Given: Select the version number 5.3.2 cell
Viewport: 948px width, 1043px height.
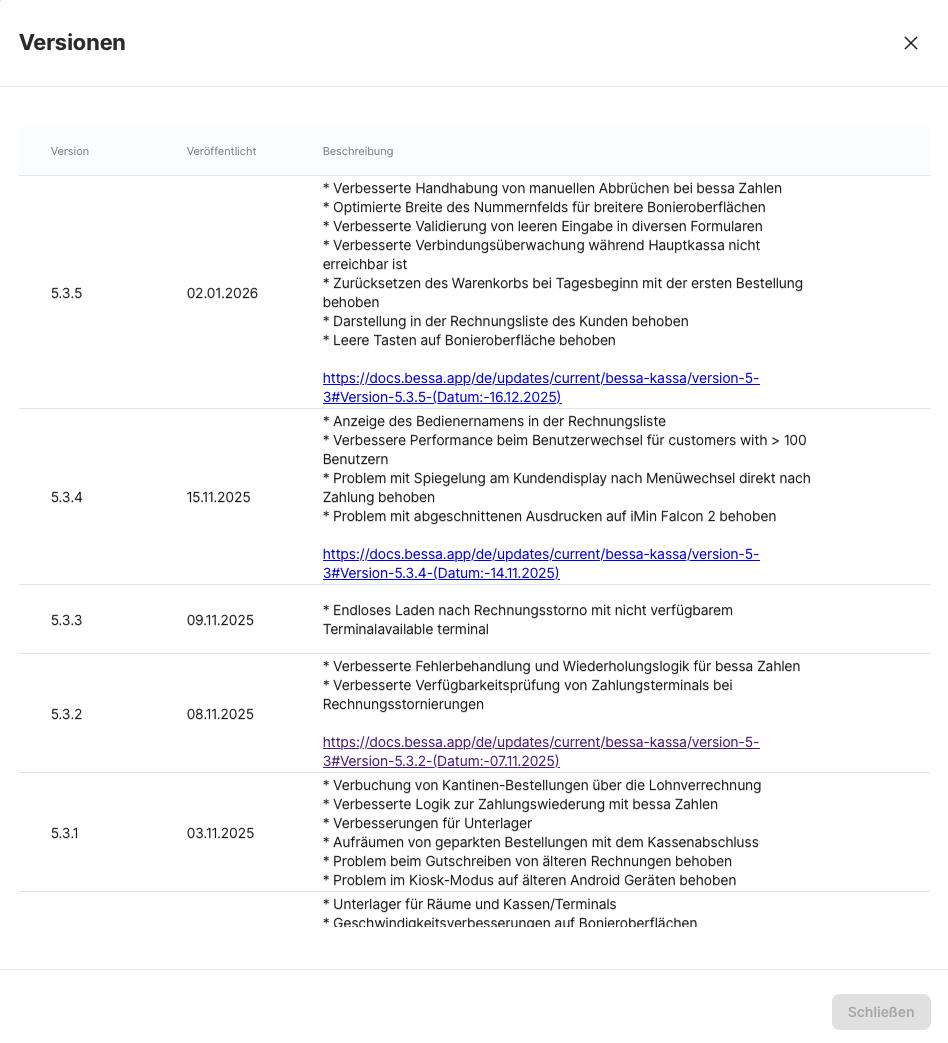Looking at the screenshot, I should tap(67, 714).
